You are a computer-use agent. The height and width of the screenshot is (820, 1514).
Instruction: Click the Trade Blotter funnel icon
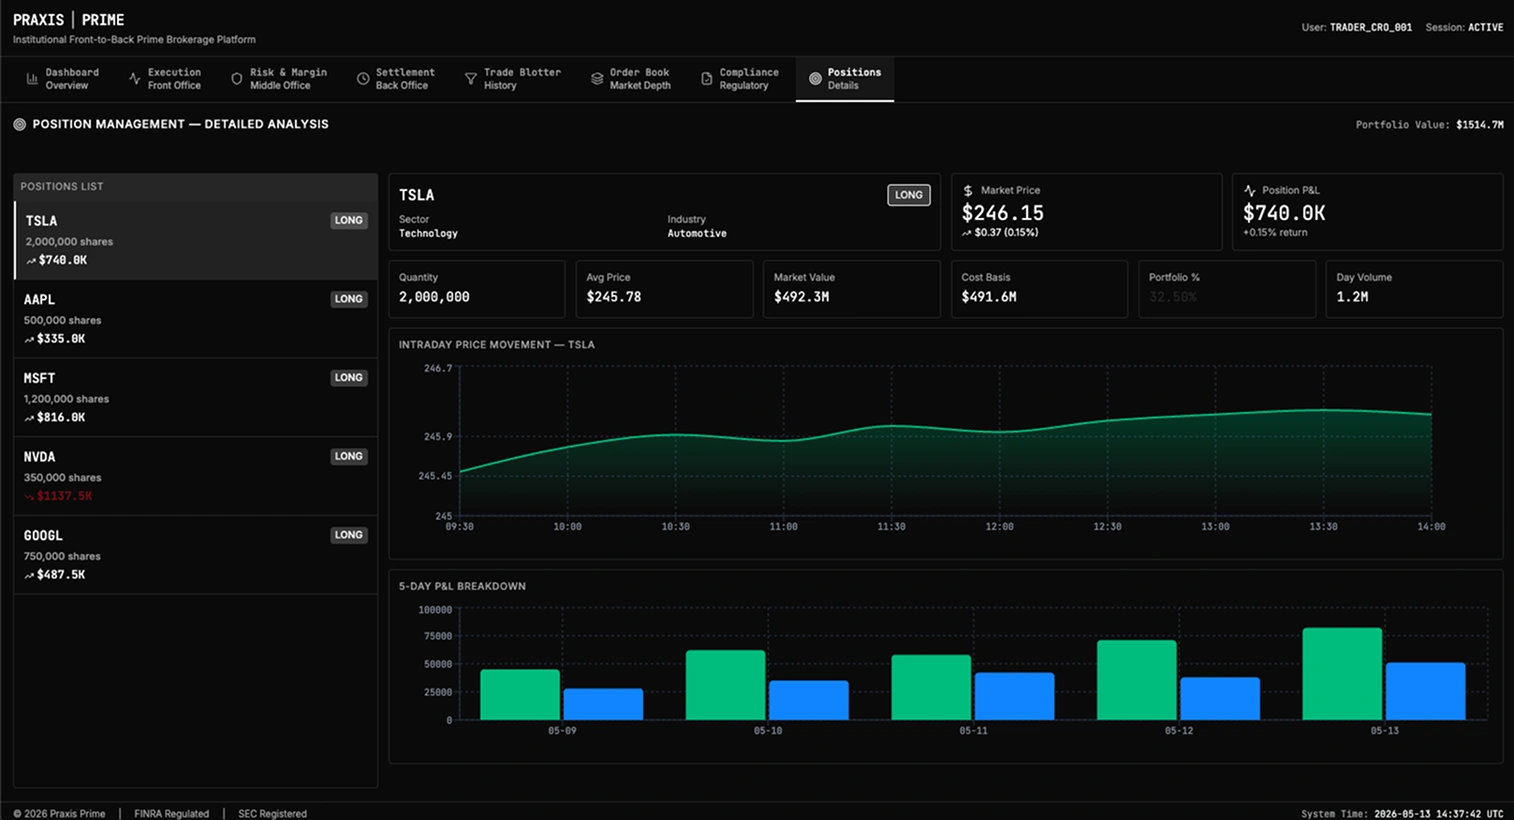pos(470,78)
